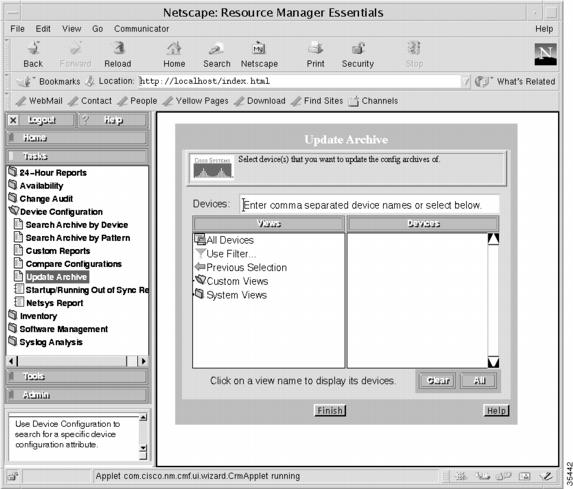Screen dimensions: 573x489
Task: Click the Devices list scroll-up arrow
Action: pos(493,239)
